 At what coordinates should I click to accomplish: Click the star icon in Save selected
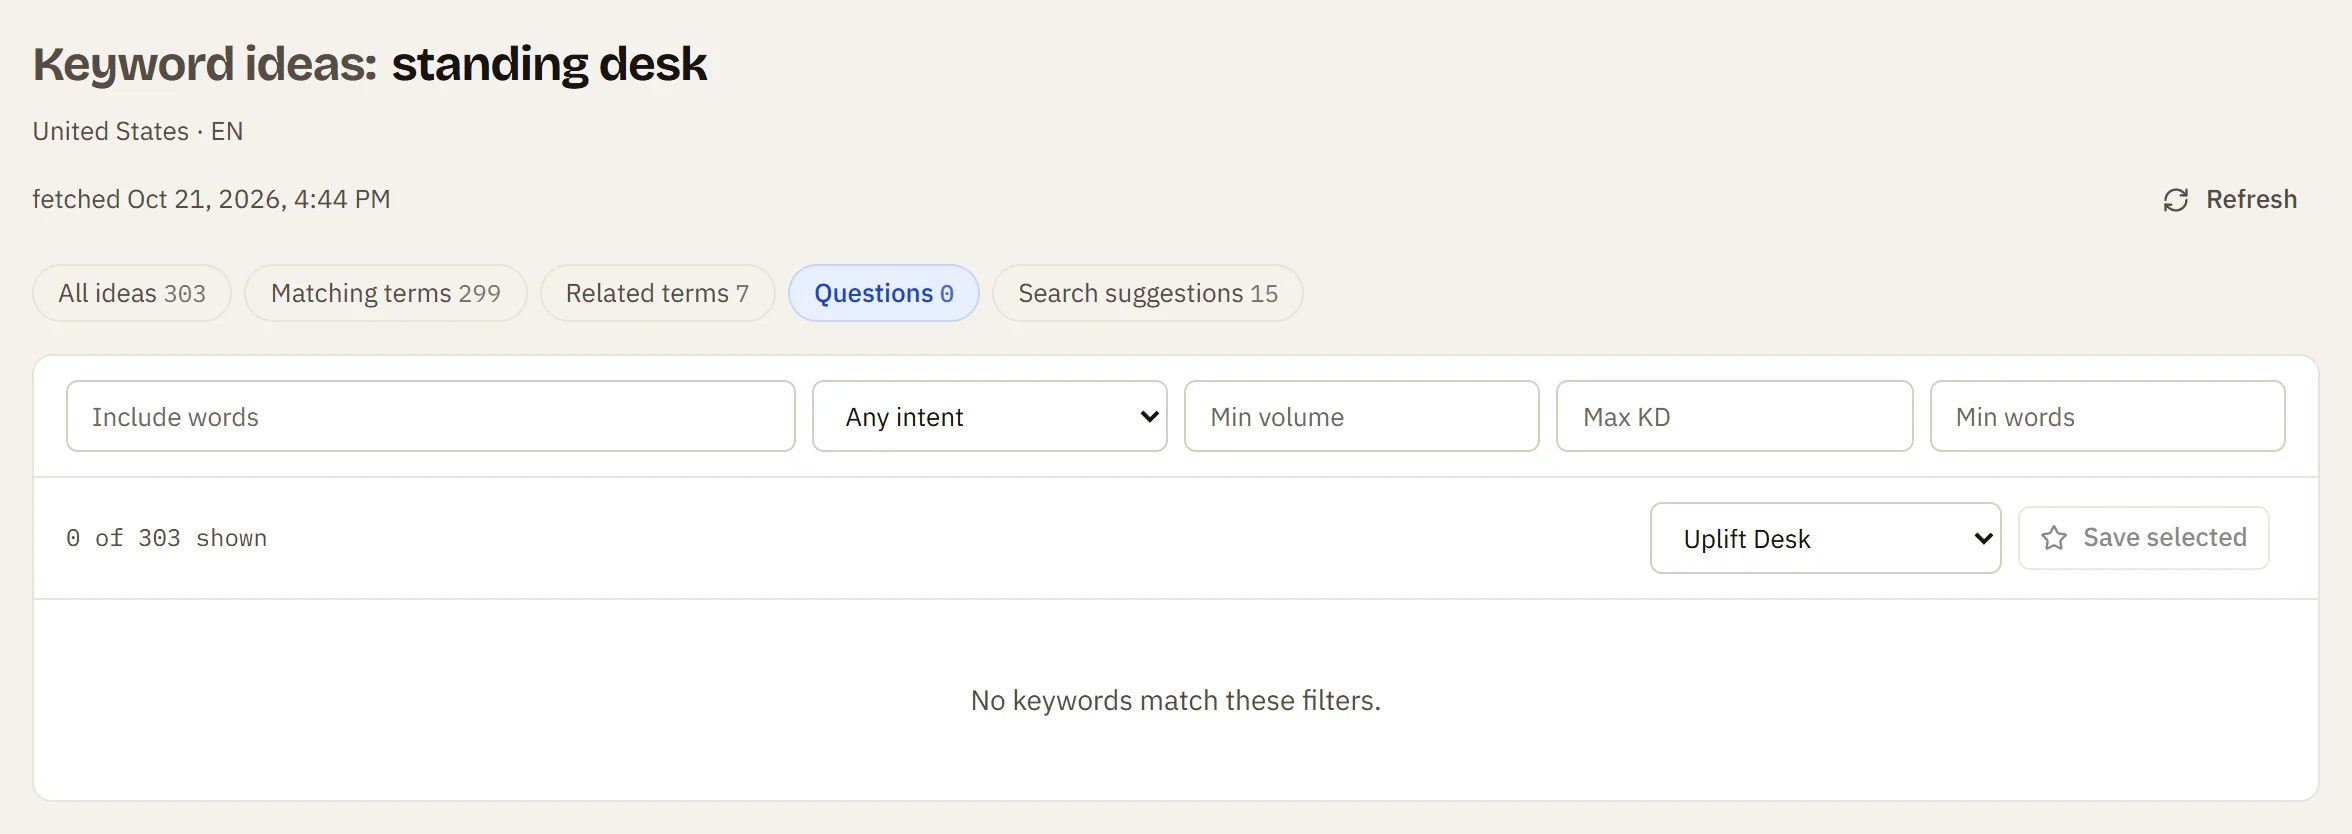[x=2054, y=538]
